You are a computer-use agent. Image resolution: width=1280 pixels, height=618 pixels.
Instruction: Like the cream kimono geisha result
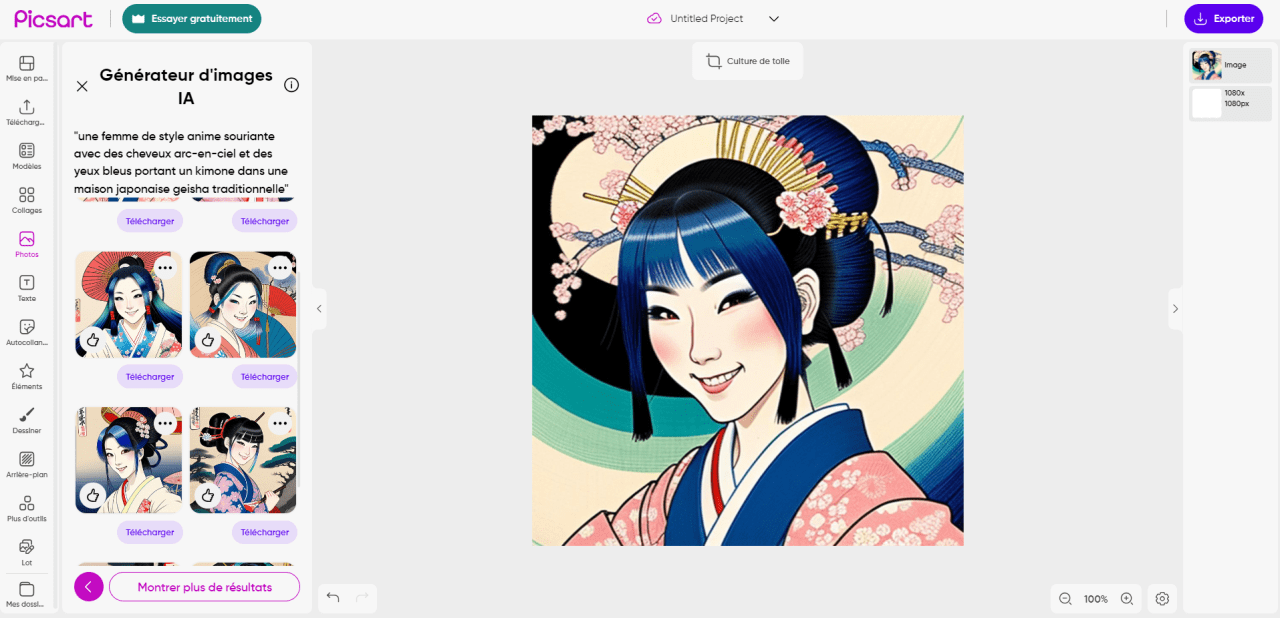coord(93,495)
